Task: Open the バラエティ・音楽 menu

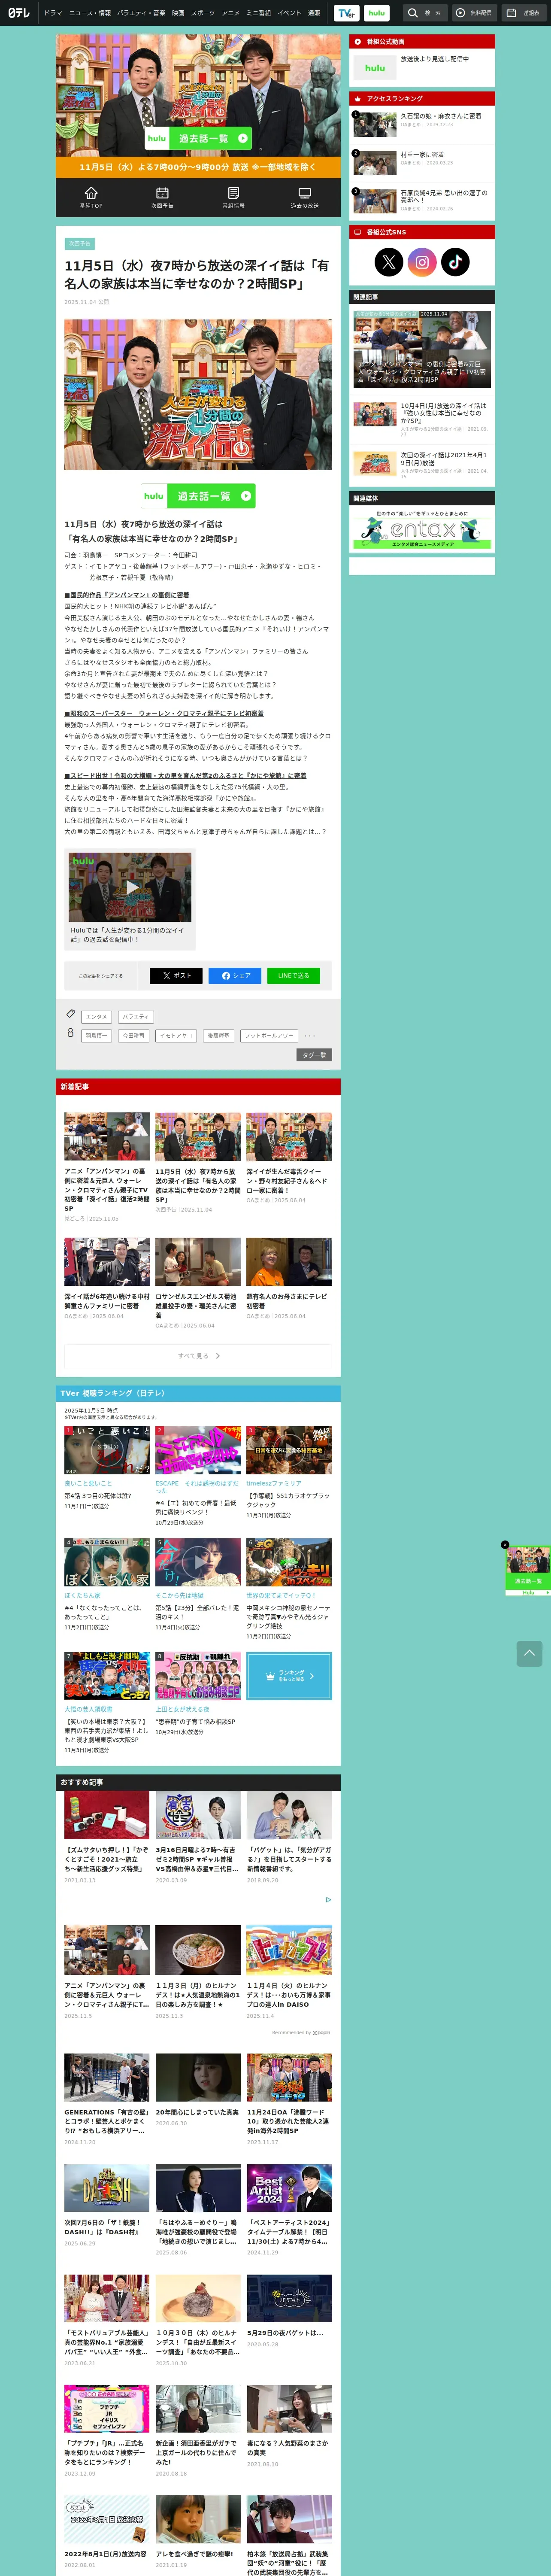Action: pyautogui.click(x=141, y=13)
